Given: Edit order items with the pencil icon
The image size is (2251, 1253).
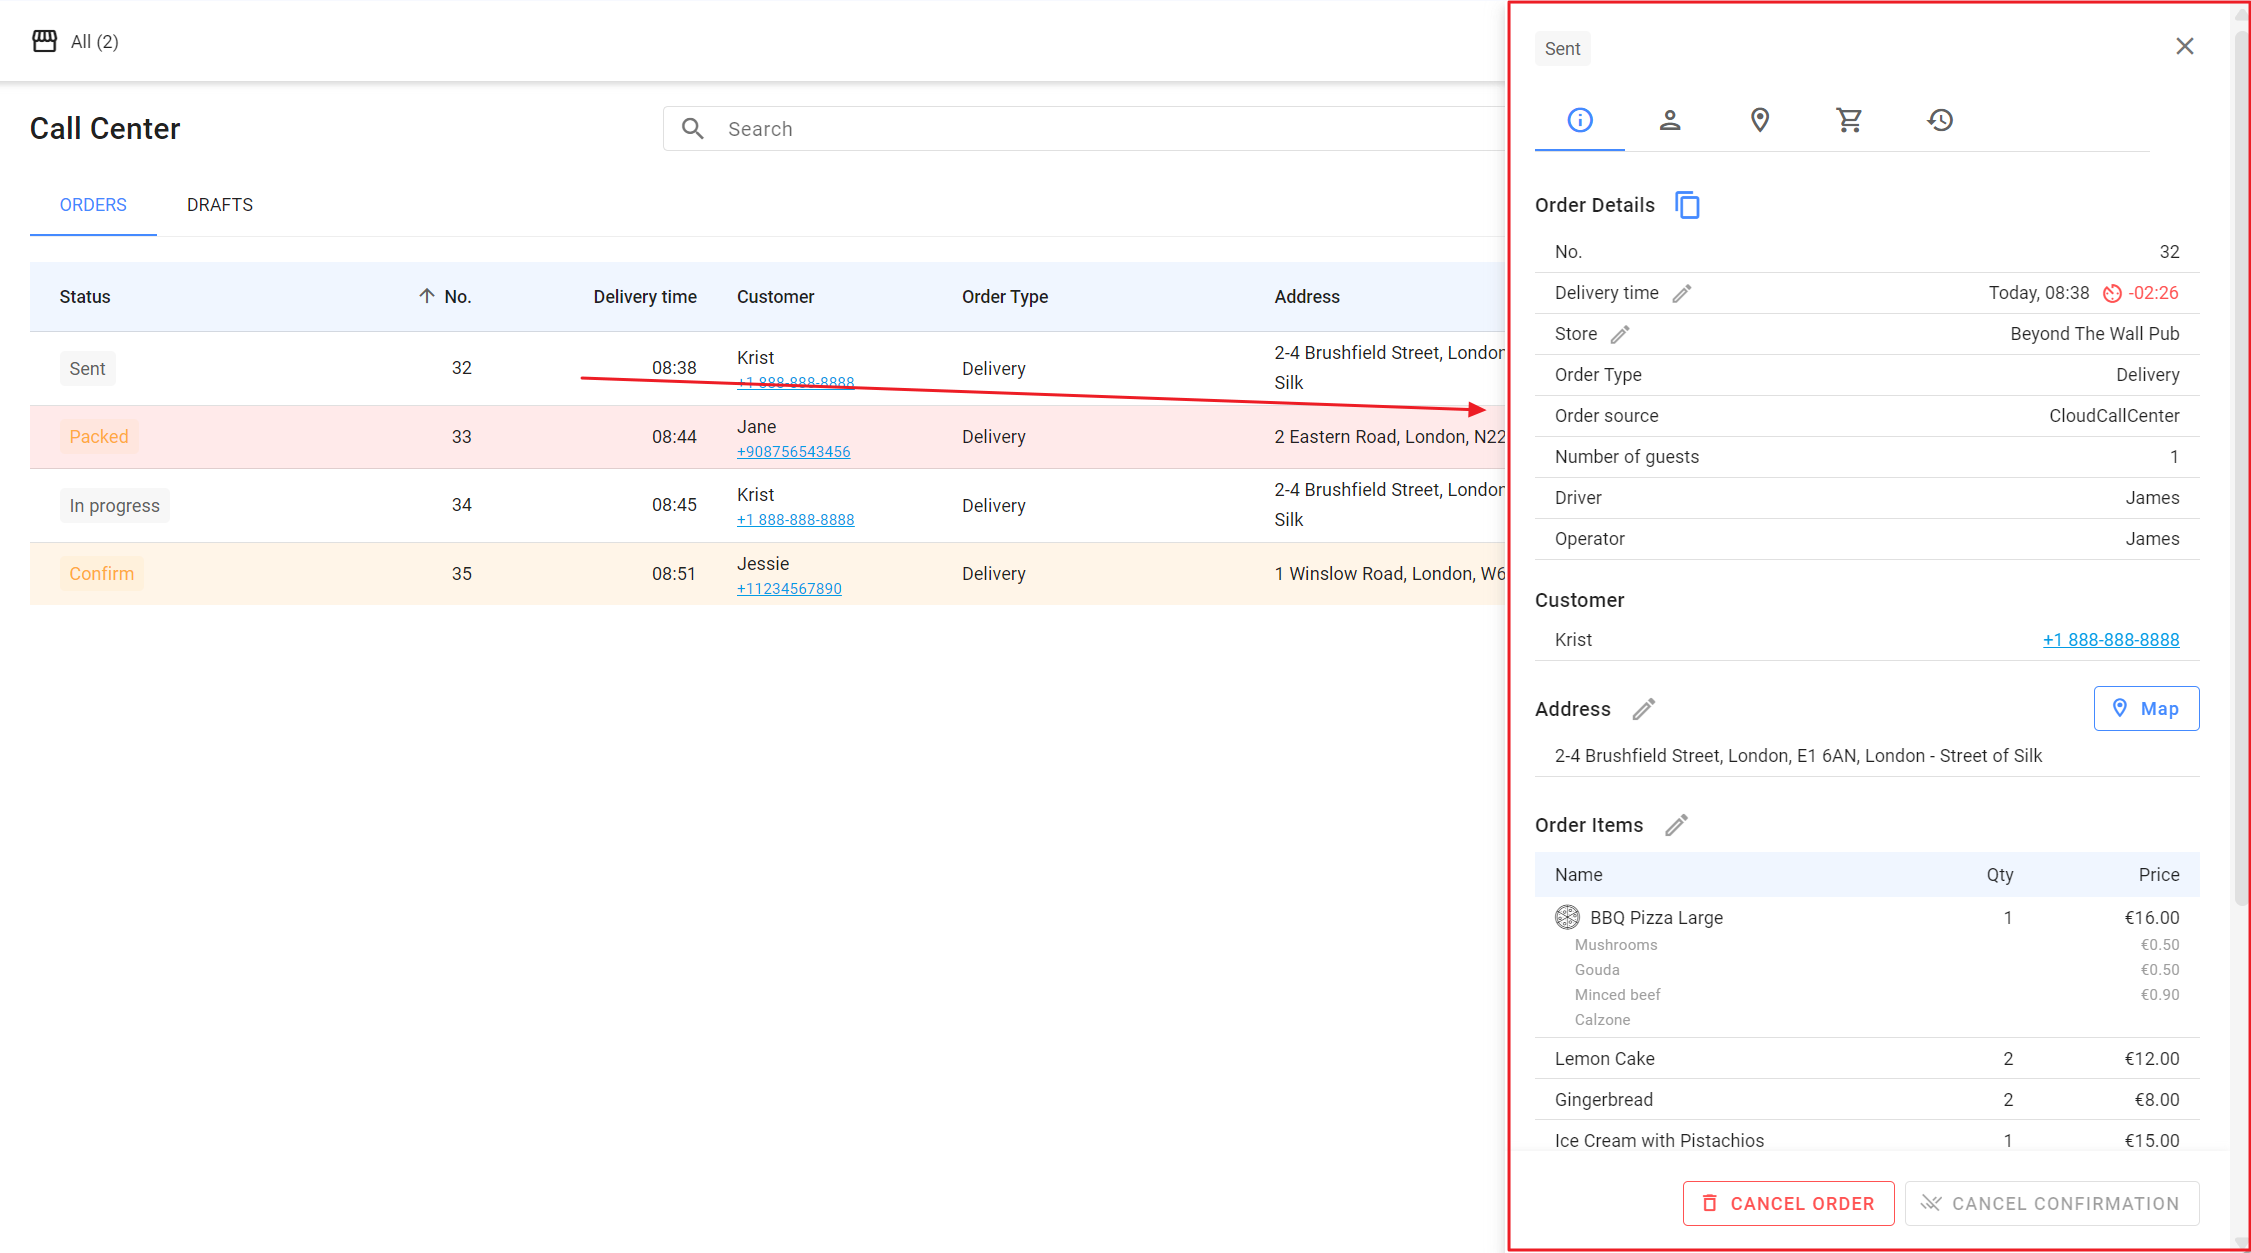Looking at the screenshot, I should click(1676, 825).
